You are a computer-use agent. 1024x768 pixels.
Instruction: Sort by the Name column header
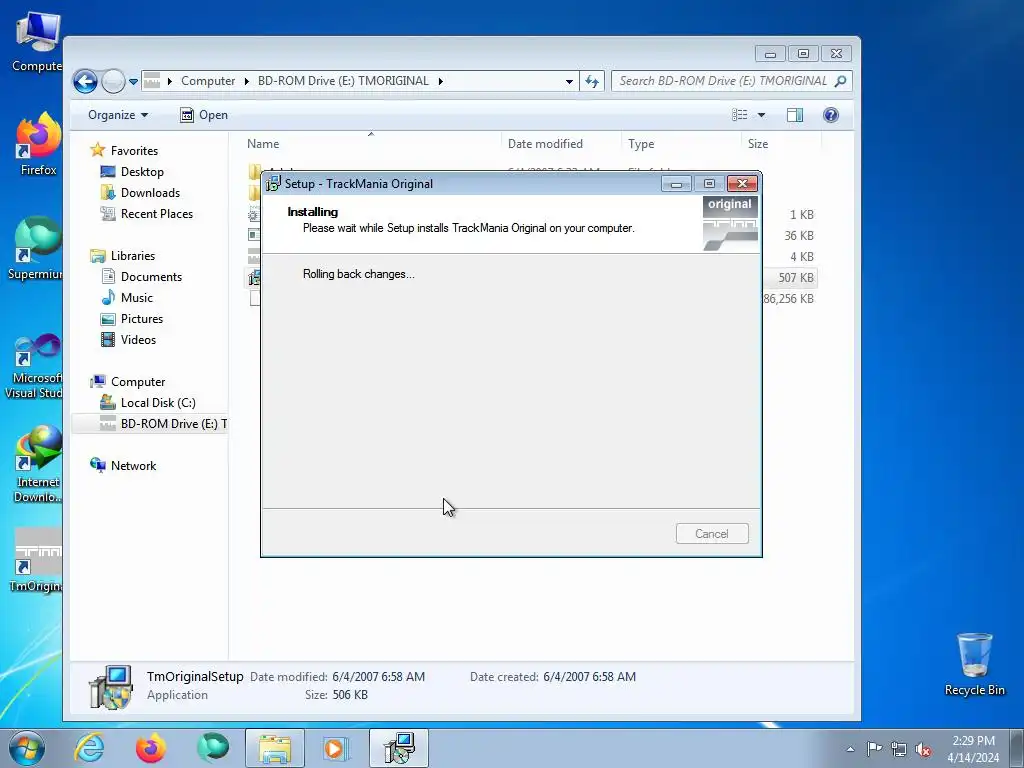click(263, 144)
